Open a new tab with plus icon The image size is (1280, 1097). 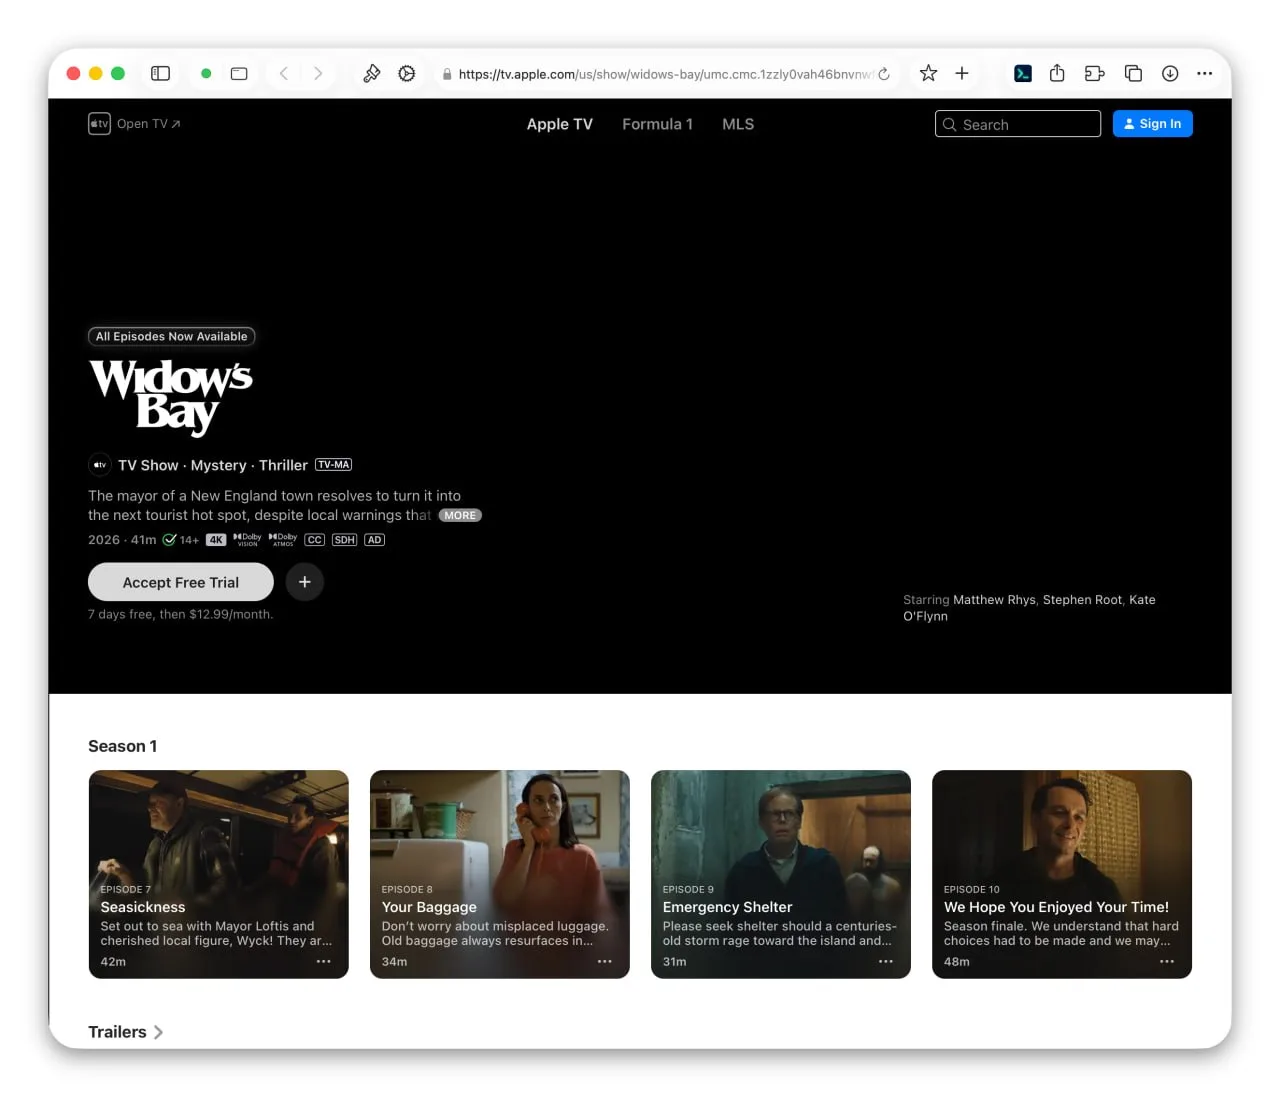[962, 73]
